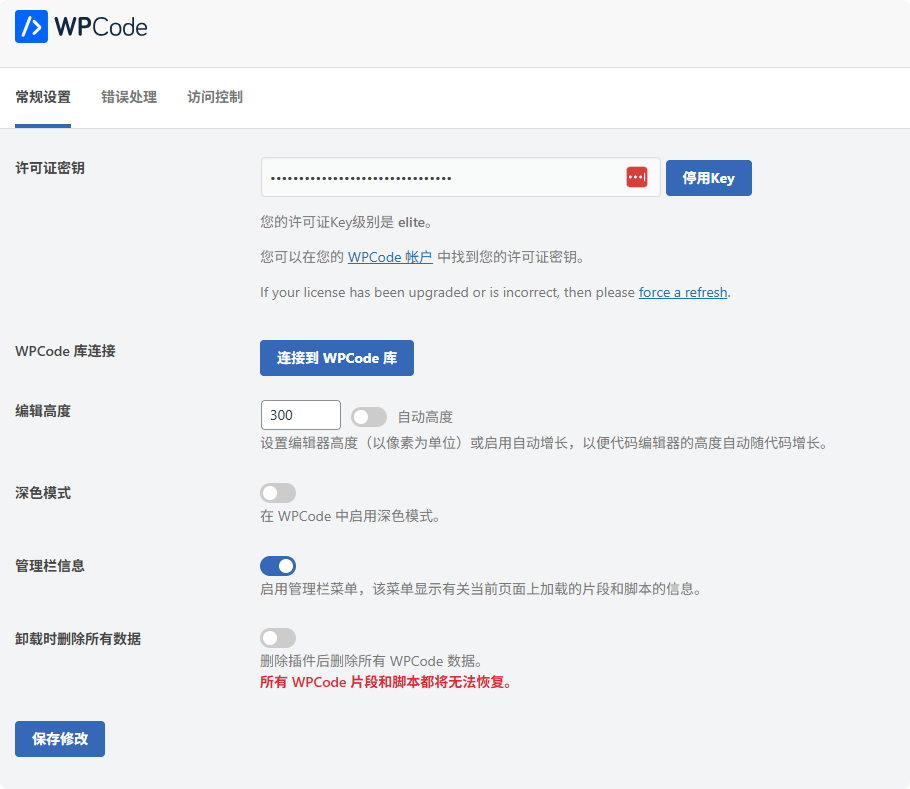Click the 深色模式 label
910x789 pixels.
pos(43,493)
